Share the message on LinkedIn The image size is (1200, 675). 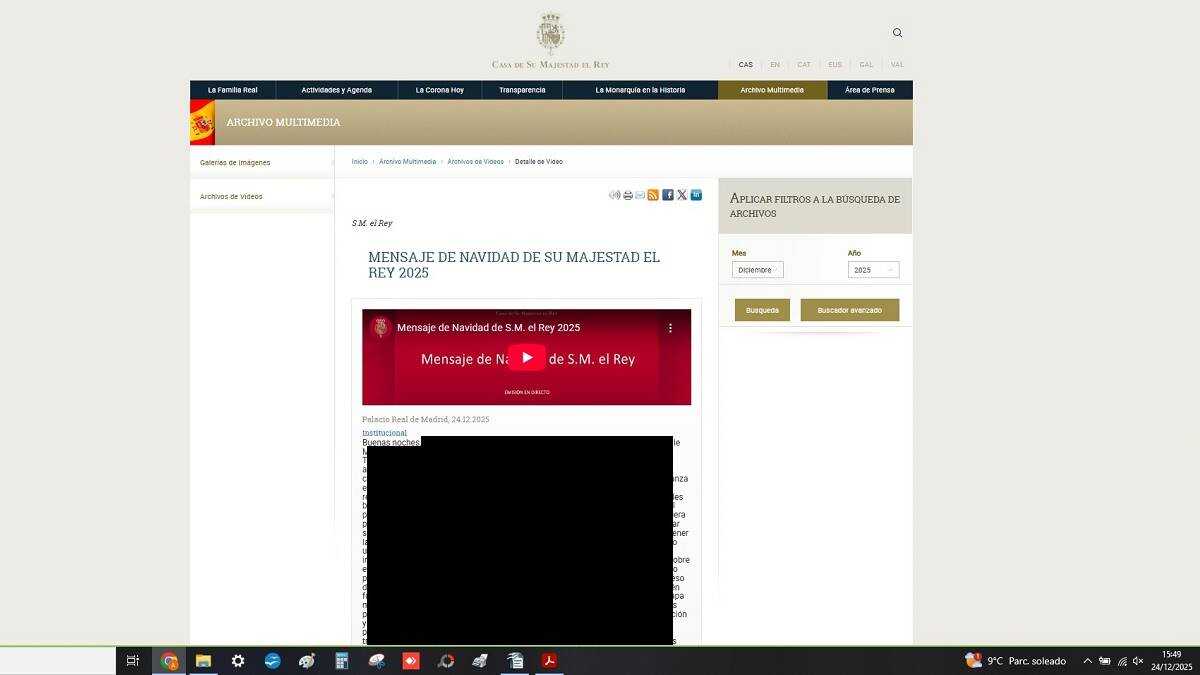tap(696, 195)
